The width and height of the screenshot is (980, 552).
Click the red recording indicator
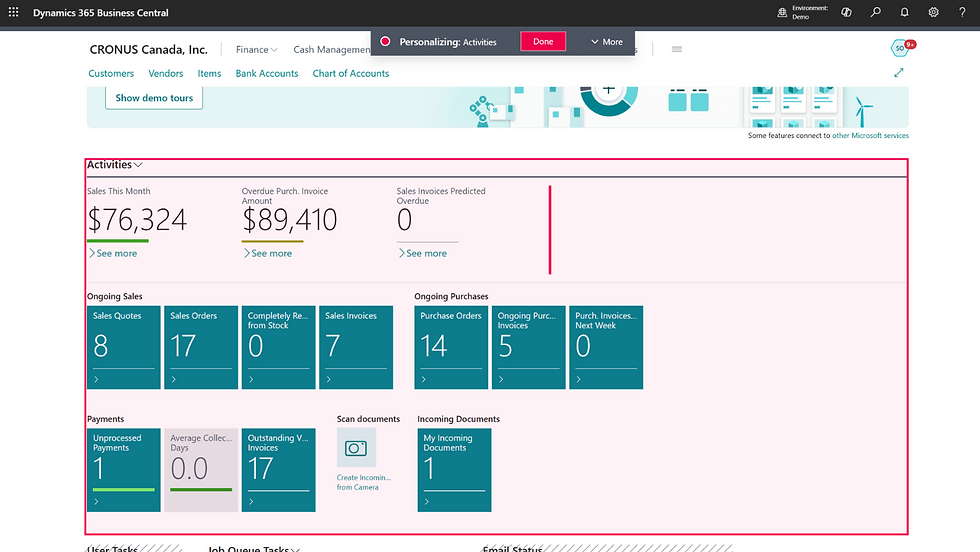[385, 41]
